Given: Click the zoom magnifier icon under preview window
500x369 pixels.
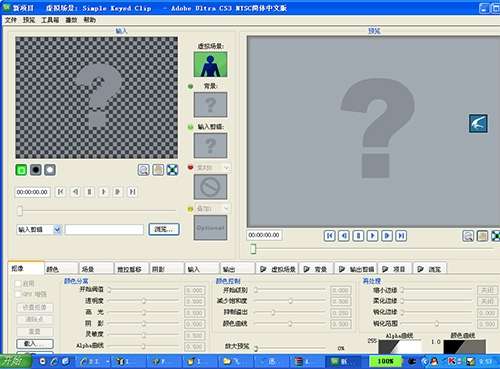Looking at the screenshot, I should pos(468,236).
